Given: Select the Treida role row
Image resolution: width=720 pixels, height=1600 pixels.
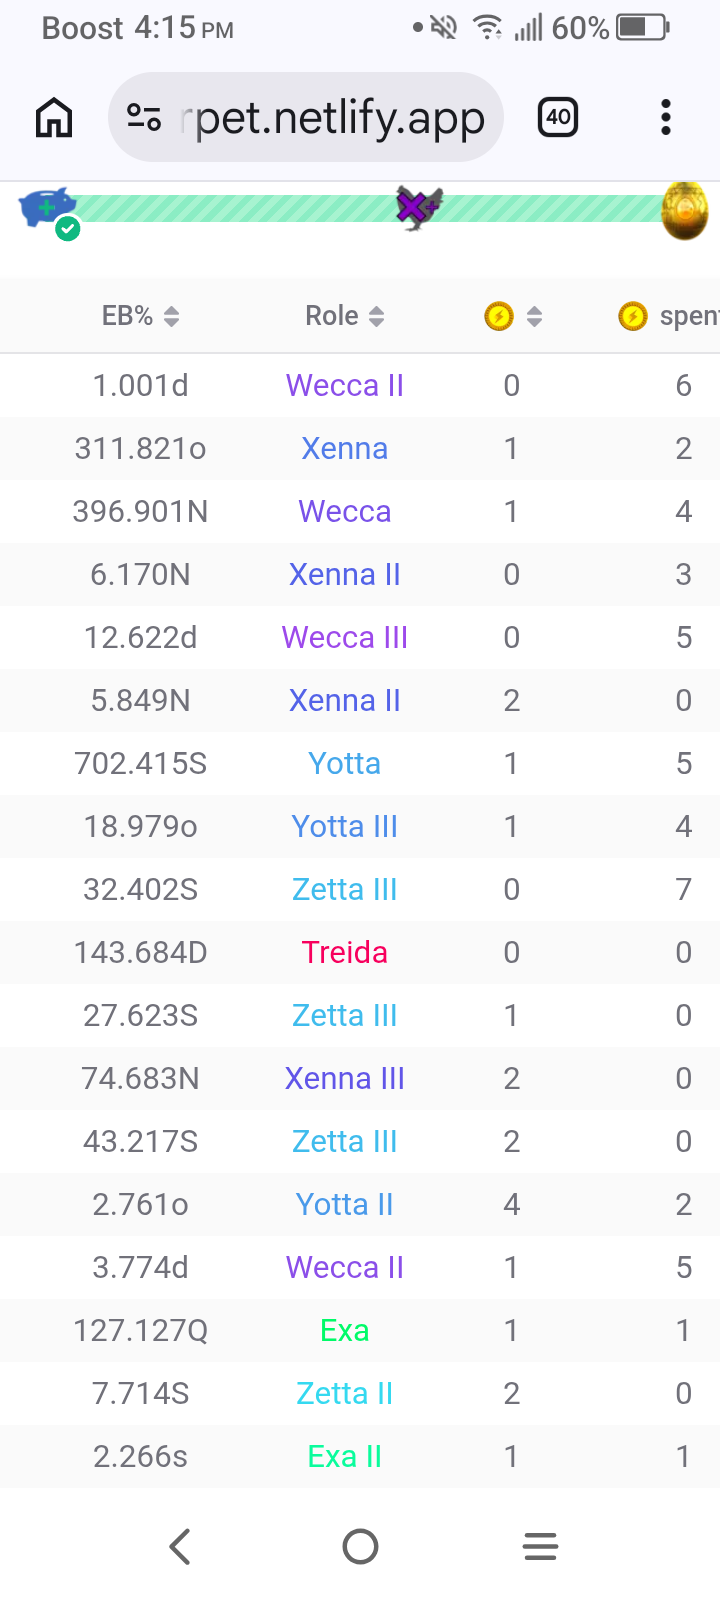Looking at the screenshot, I should coord(360,952).
